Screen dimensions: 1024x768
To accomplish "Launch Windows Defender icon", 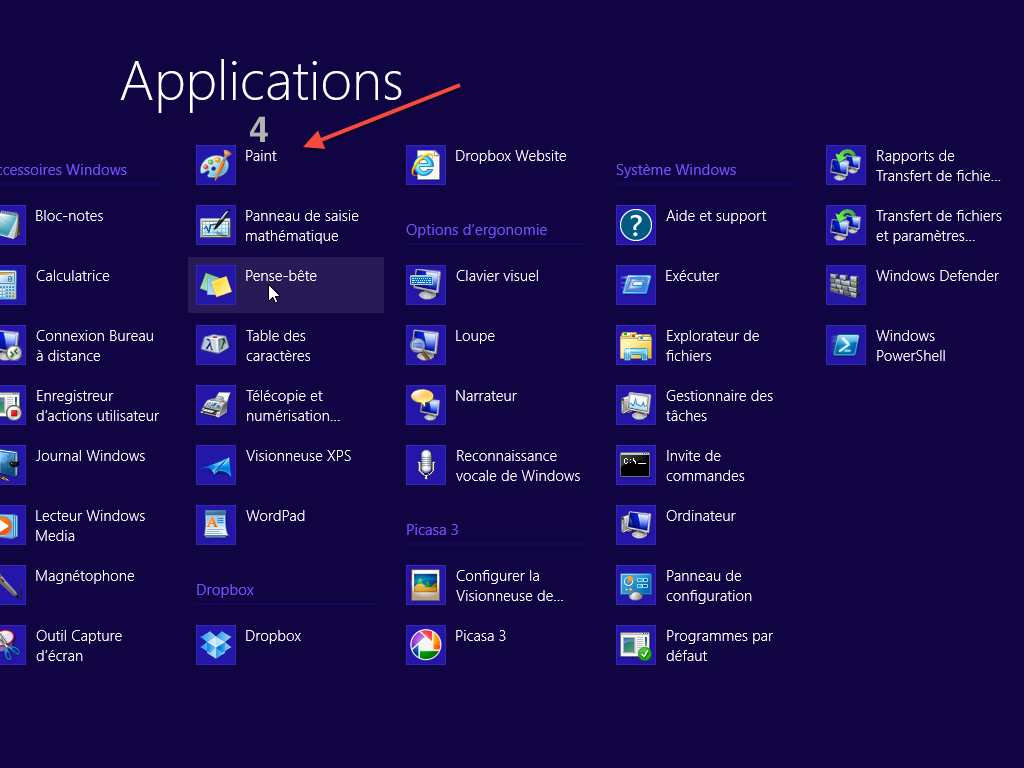I will [846, 285].
